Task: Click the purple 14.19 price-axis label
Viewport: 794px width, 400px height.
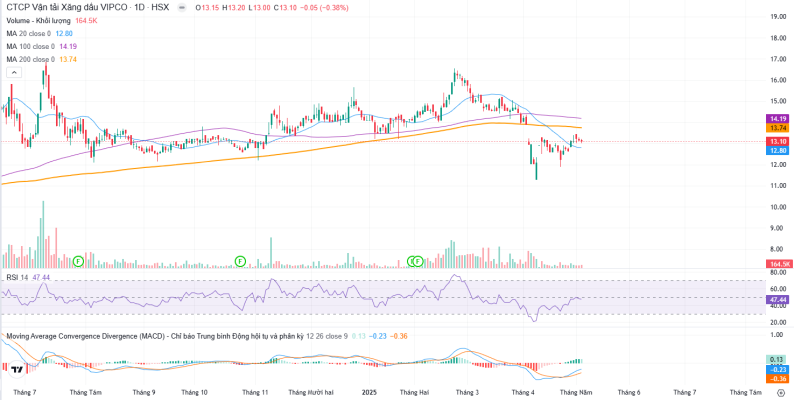Action: tap(777, 118)
